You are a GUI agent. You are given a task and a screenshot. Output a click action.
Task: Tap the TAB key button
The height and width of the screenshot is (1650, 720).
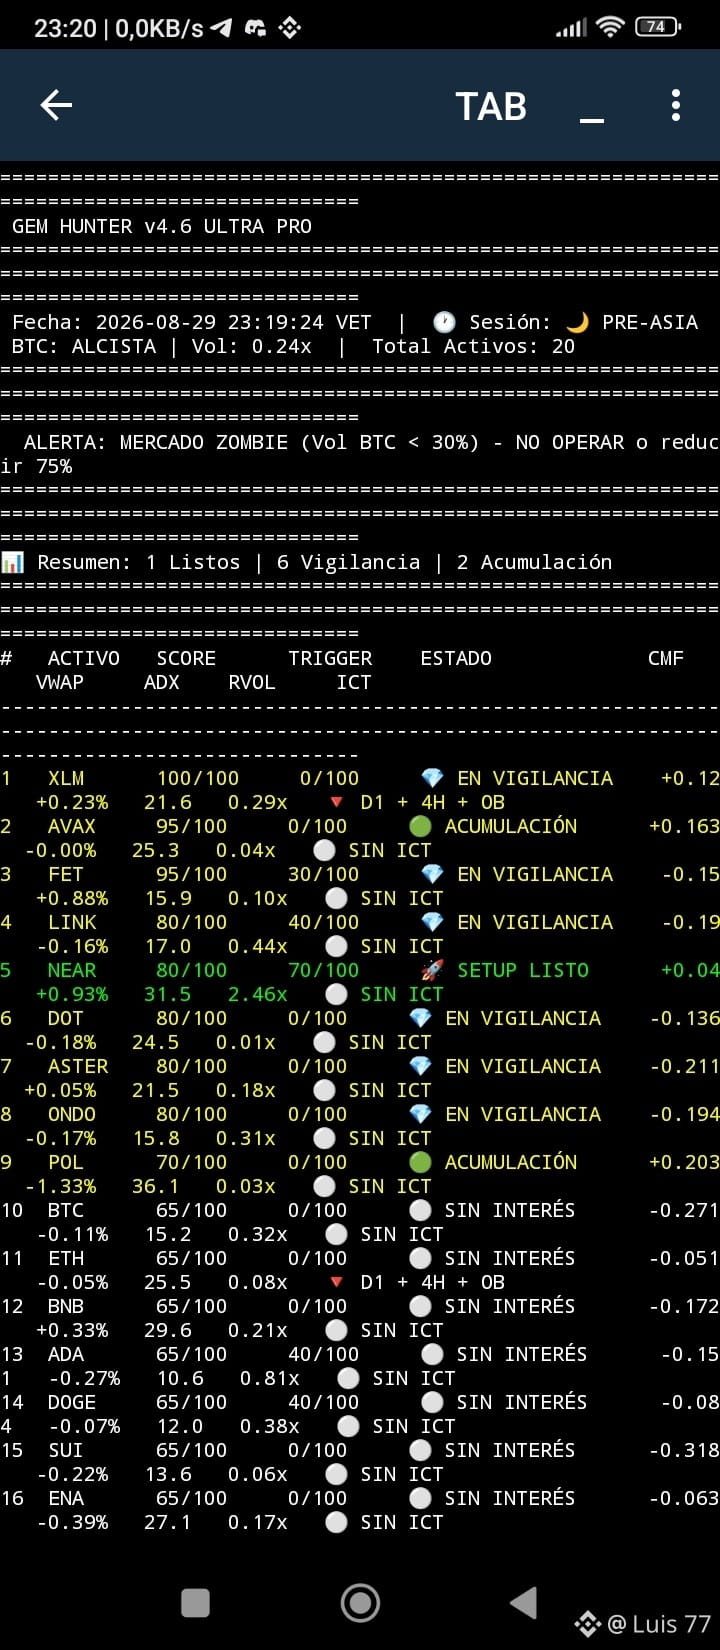[491, 106]
